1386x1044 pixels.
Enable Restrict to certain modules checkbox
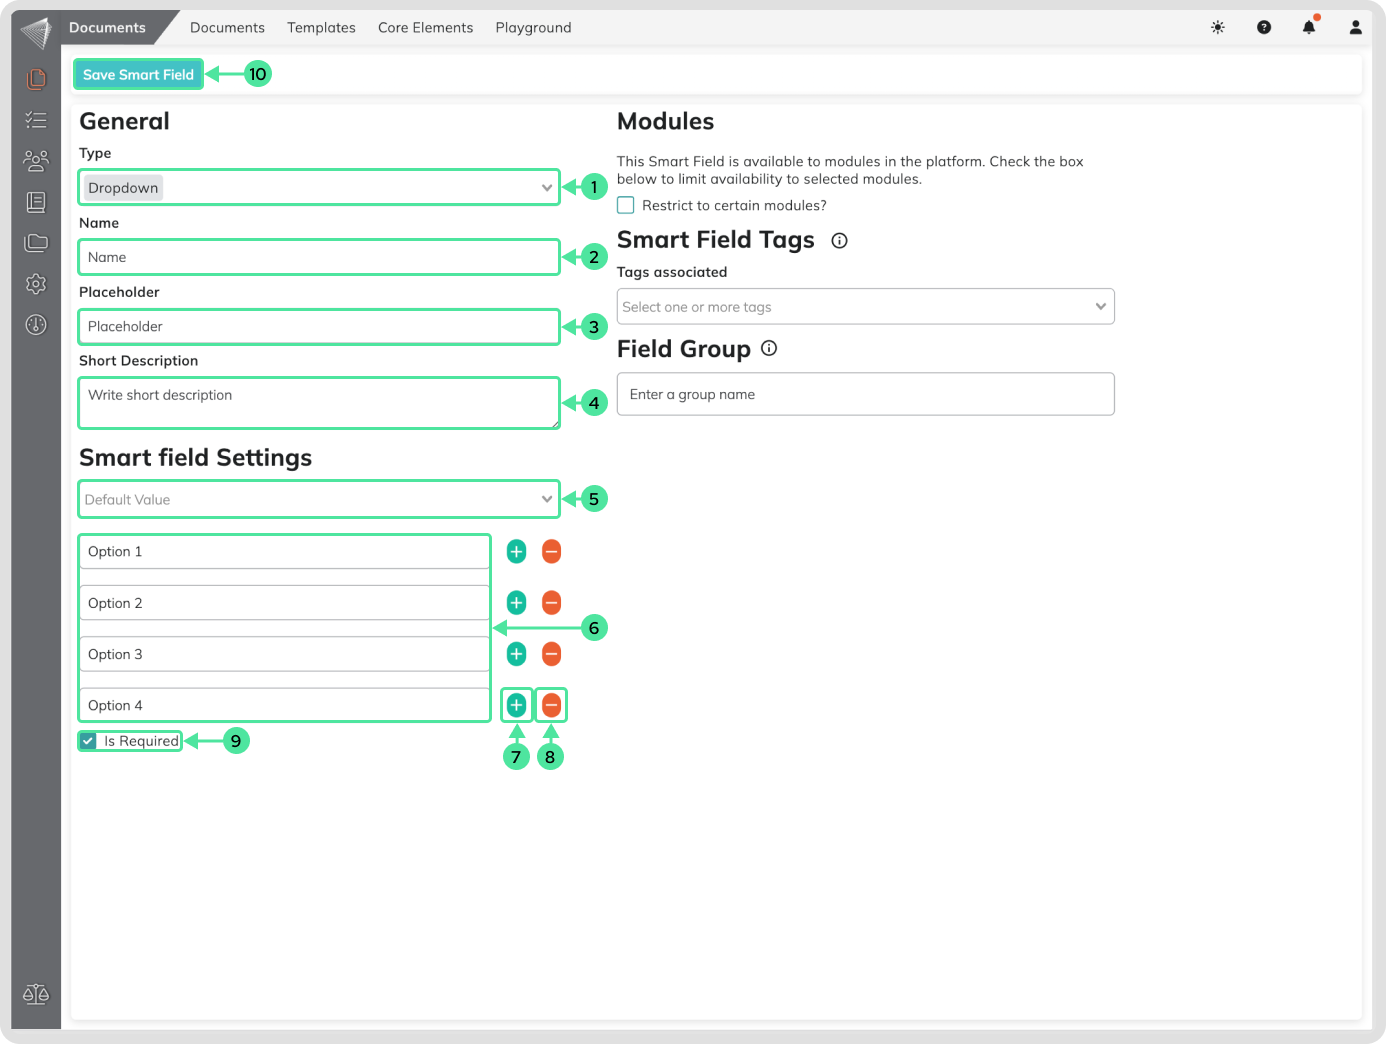[x=626, y=206]
